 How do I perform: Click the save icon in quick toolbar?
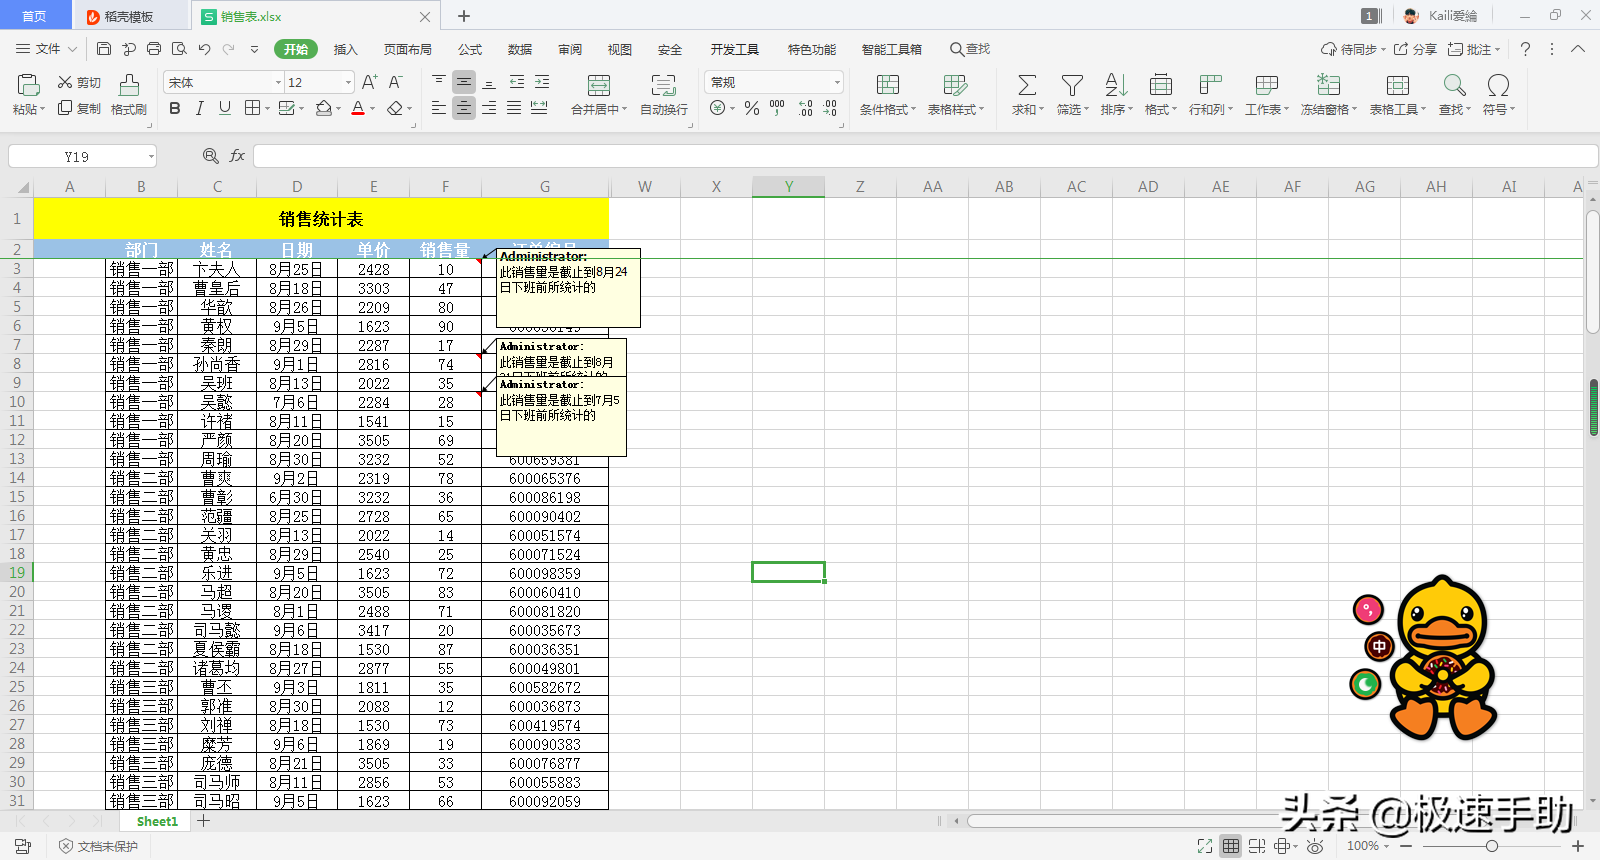104,49
